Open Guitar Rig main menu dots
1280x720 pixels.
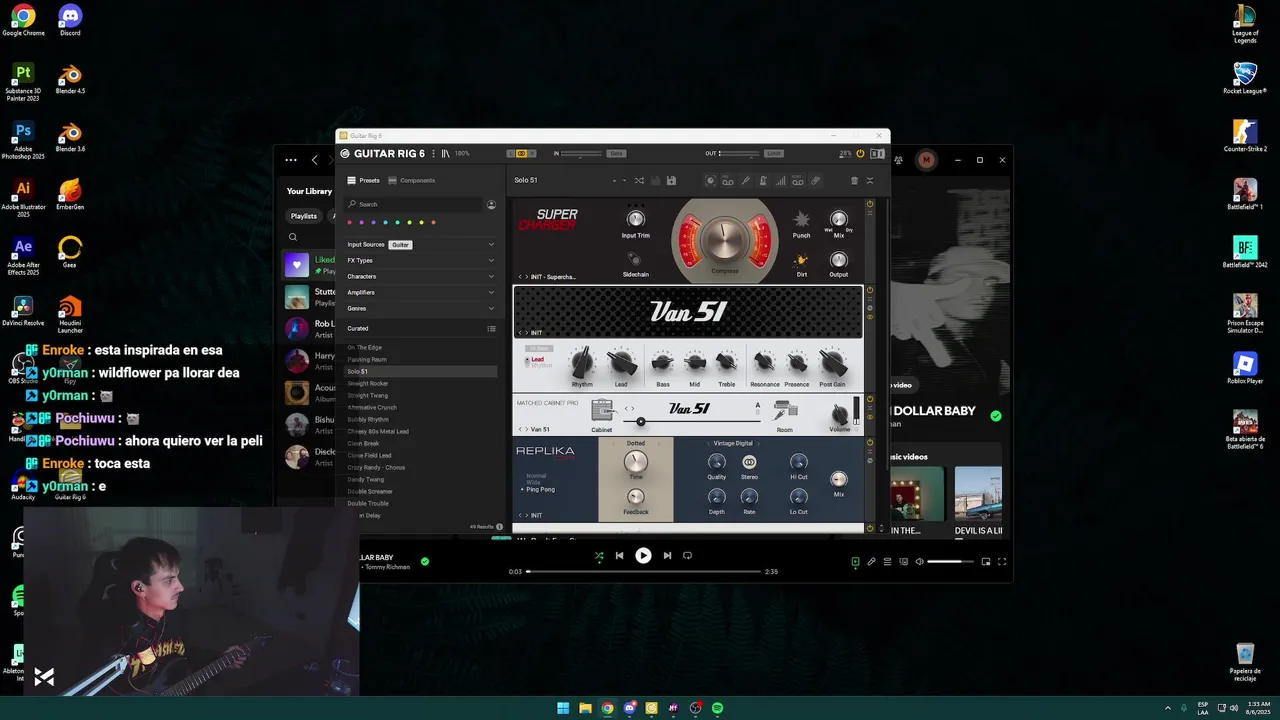[x=433, y=153]
